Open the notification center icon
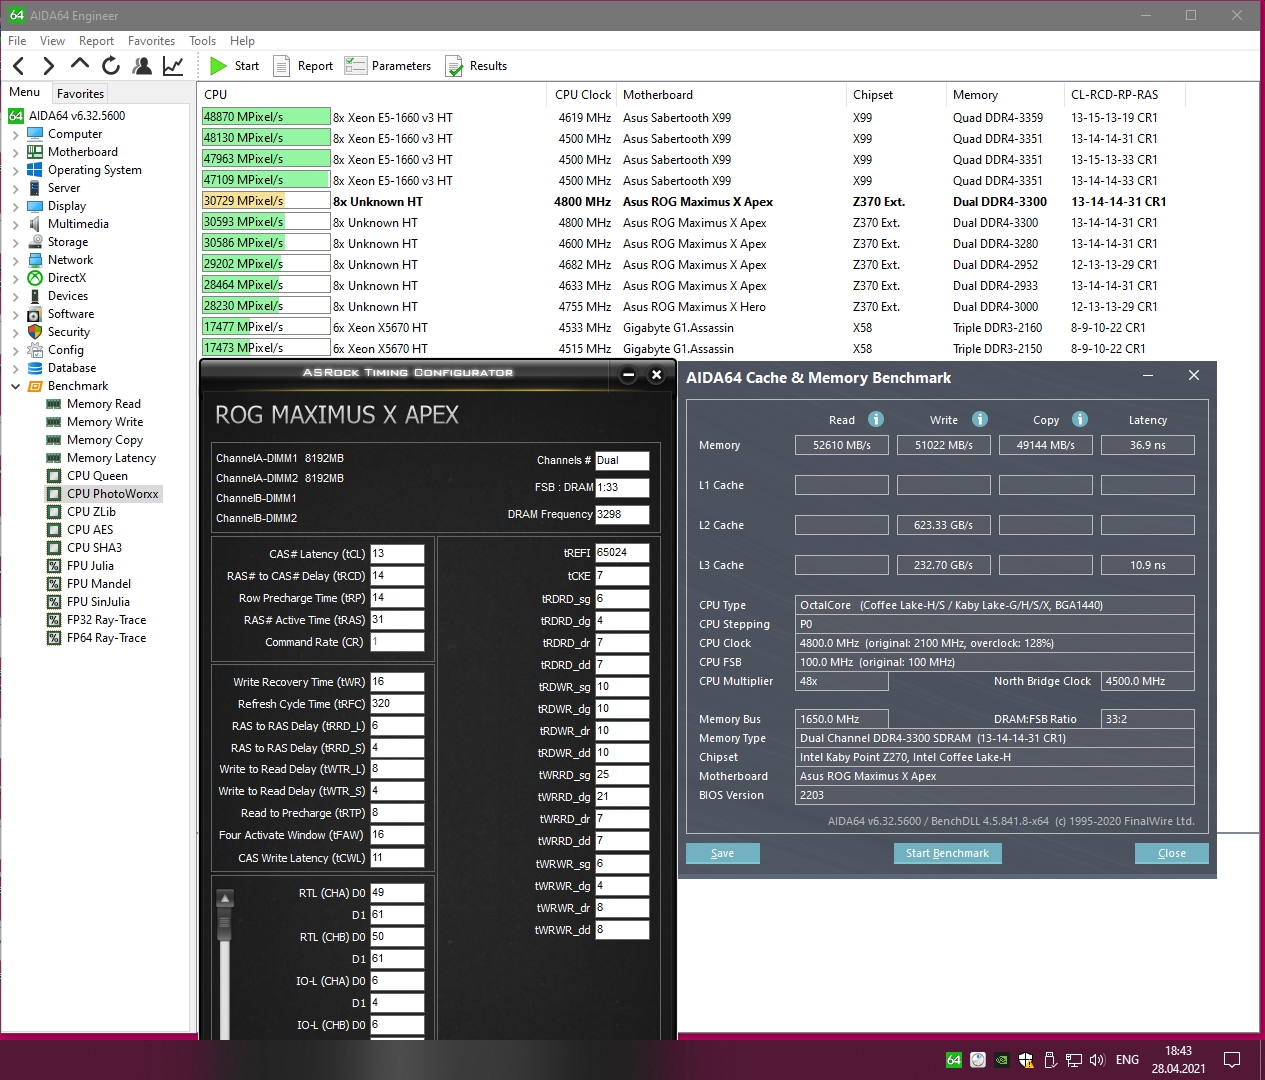 click(1232, 1060)
